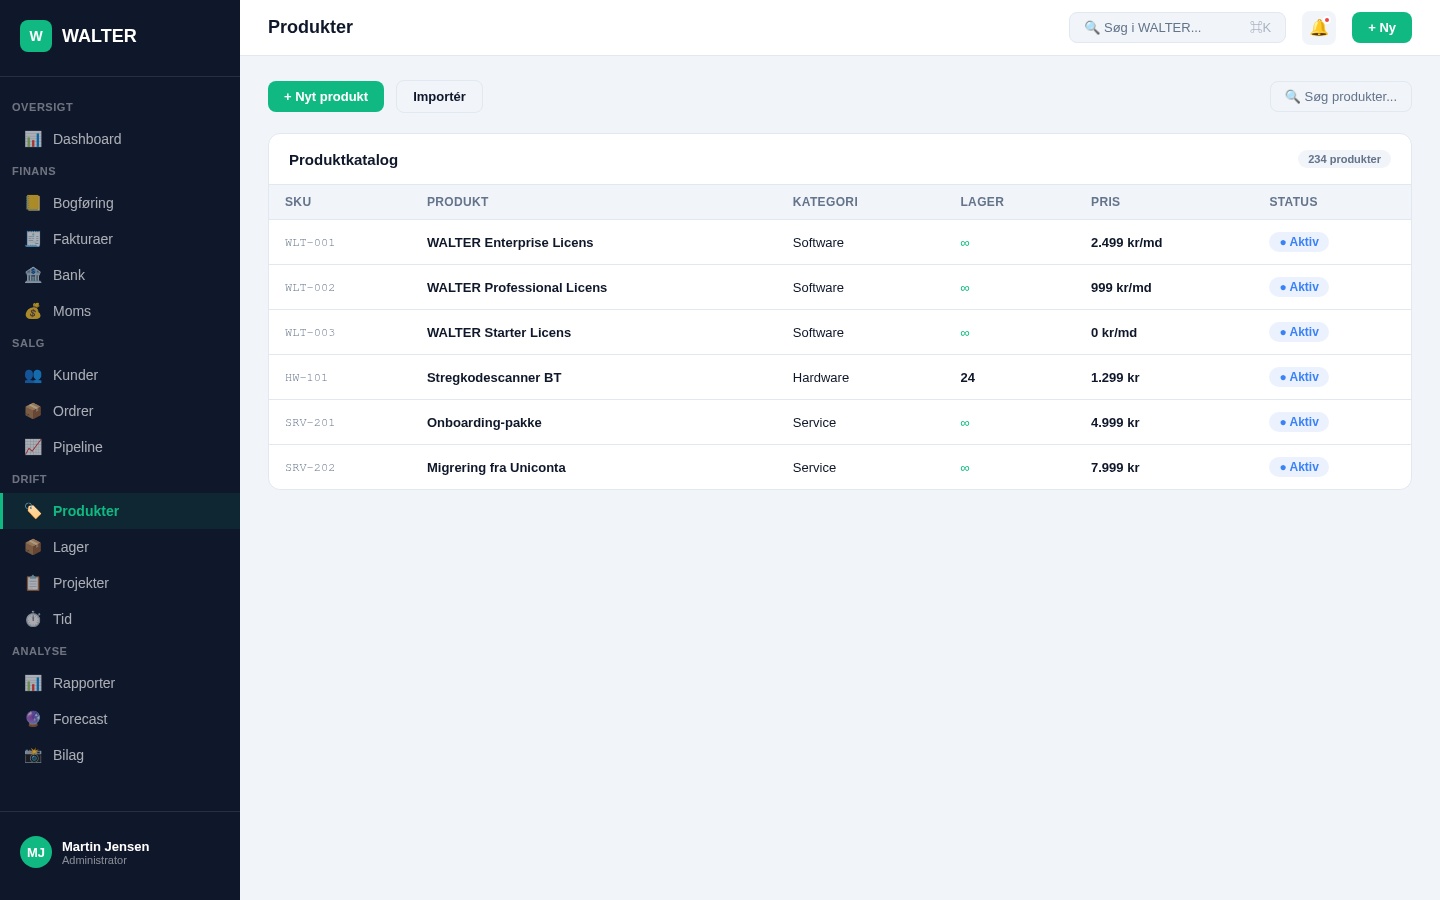This screenshot has height=900, width=1440.
Task: Click Aktiv status for WALTER Enterprise Licens
Action: [1299, 242]
